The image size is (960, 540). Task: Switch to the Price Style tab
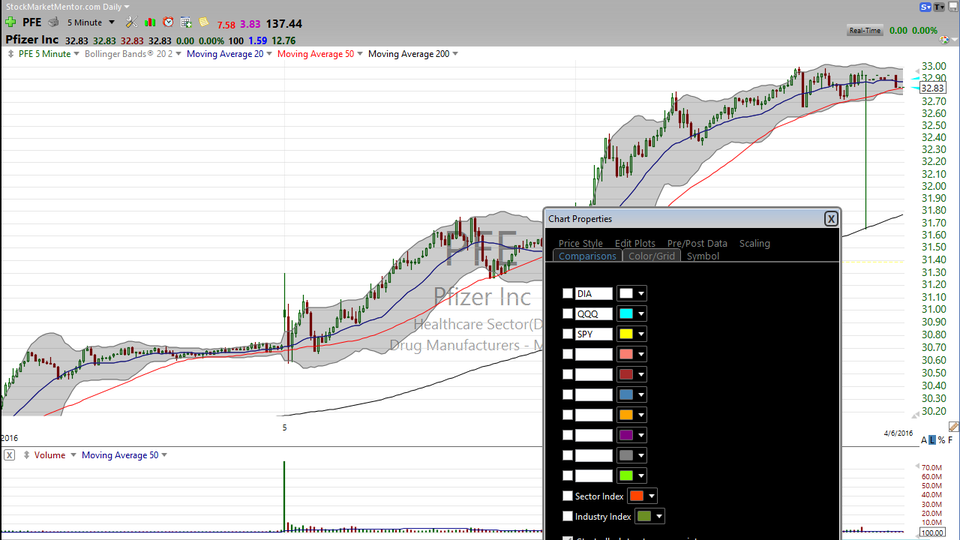580,243
